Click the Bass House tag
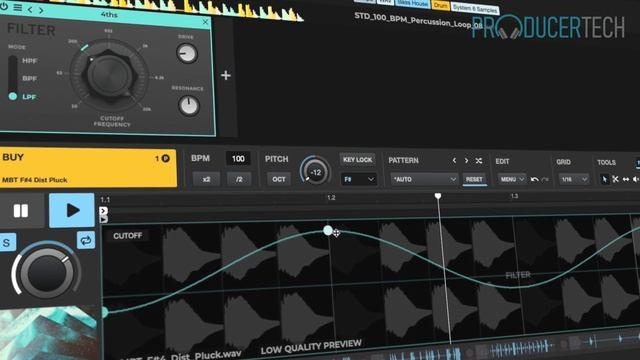 [x=413, y=3]
